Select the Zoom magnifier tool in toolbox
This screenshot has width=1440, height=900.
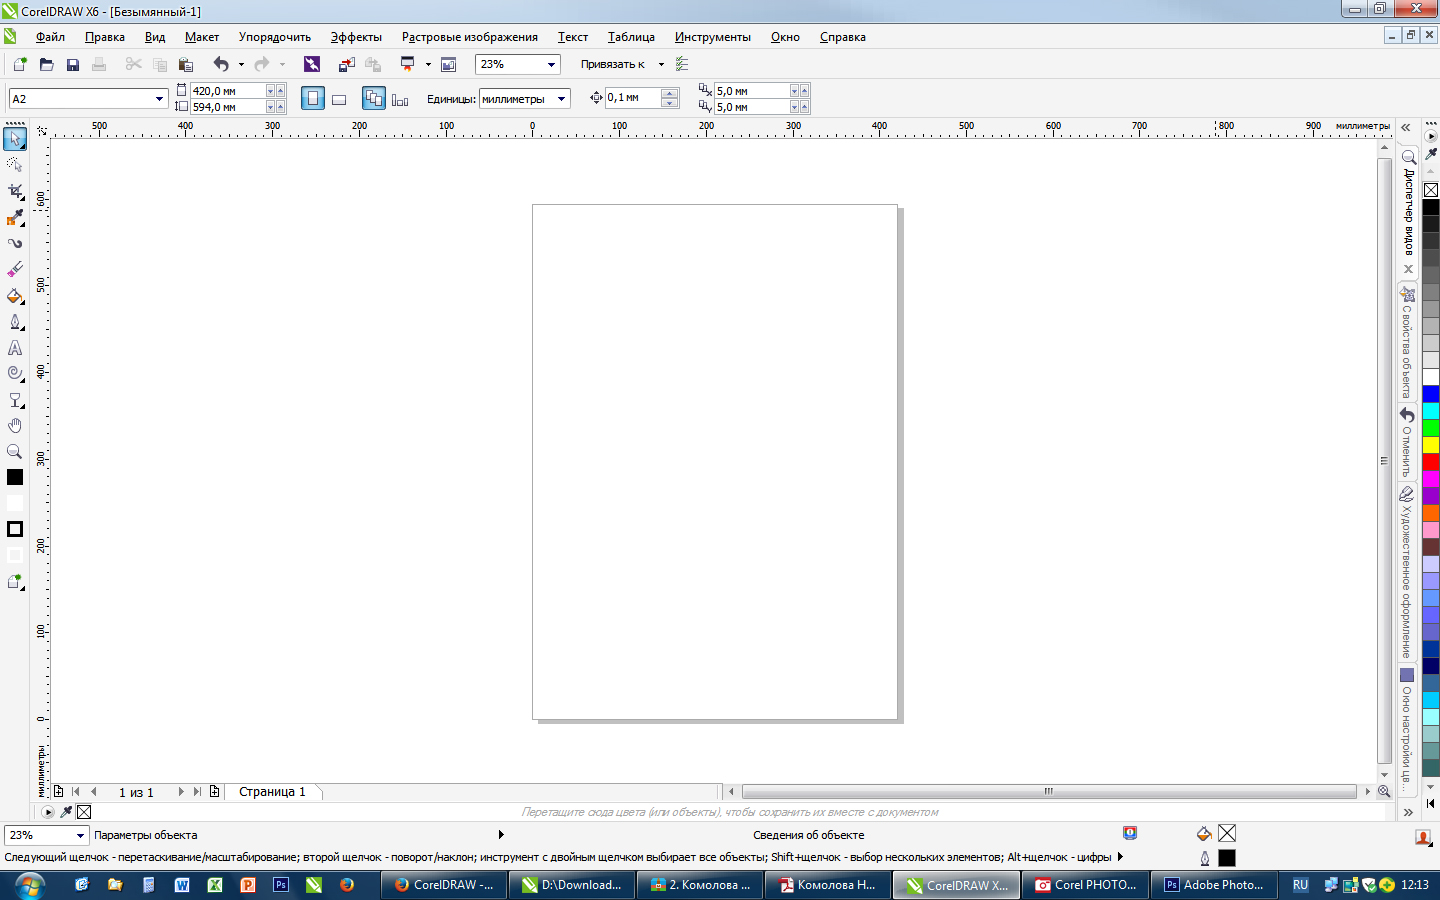(15, 452)
